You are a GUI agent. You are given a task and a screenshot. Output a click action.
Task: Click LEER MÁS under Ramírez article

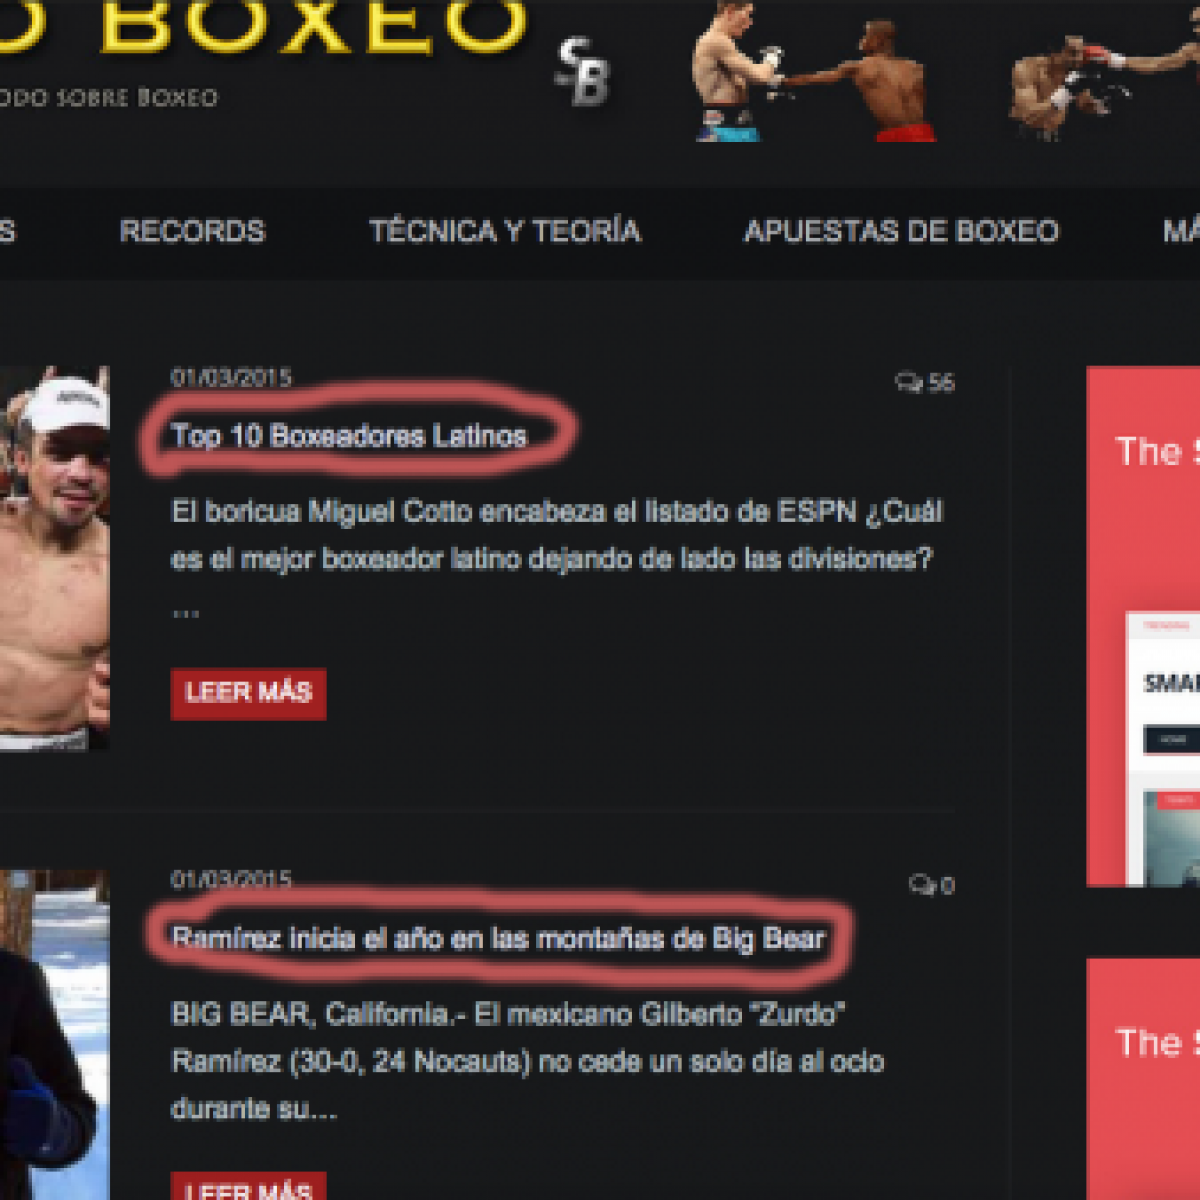point(248,1186)
